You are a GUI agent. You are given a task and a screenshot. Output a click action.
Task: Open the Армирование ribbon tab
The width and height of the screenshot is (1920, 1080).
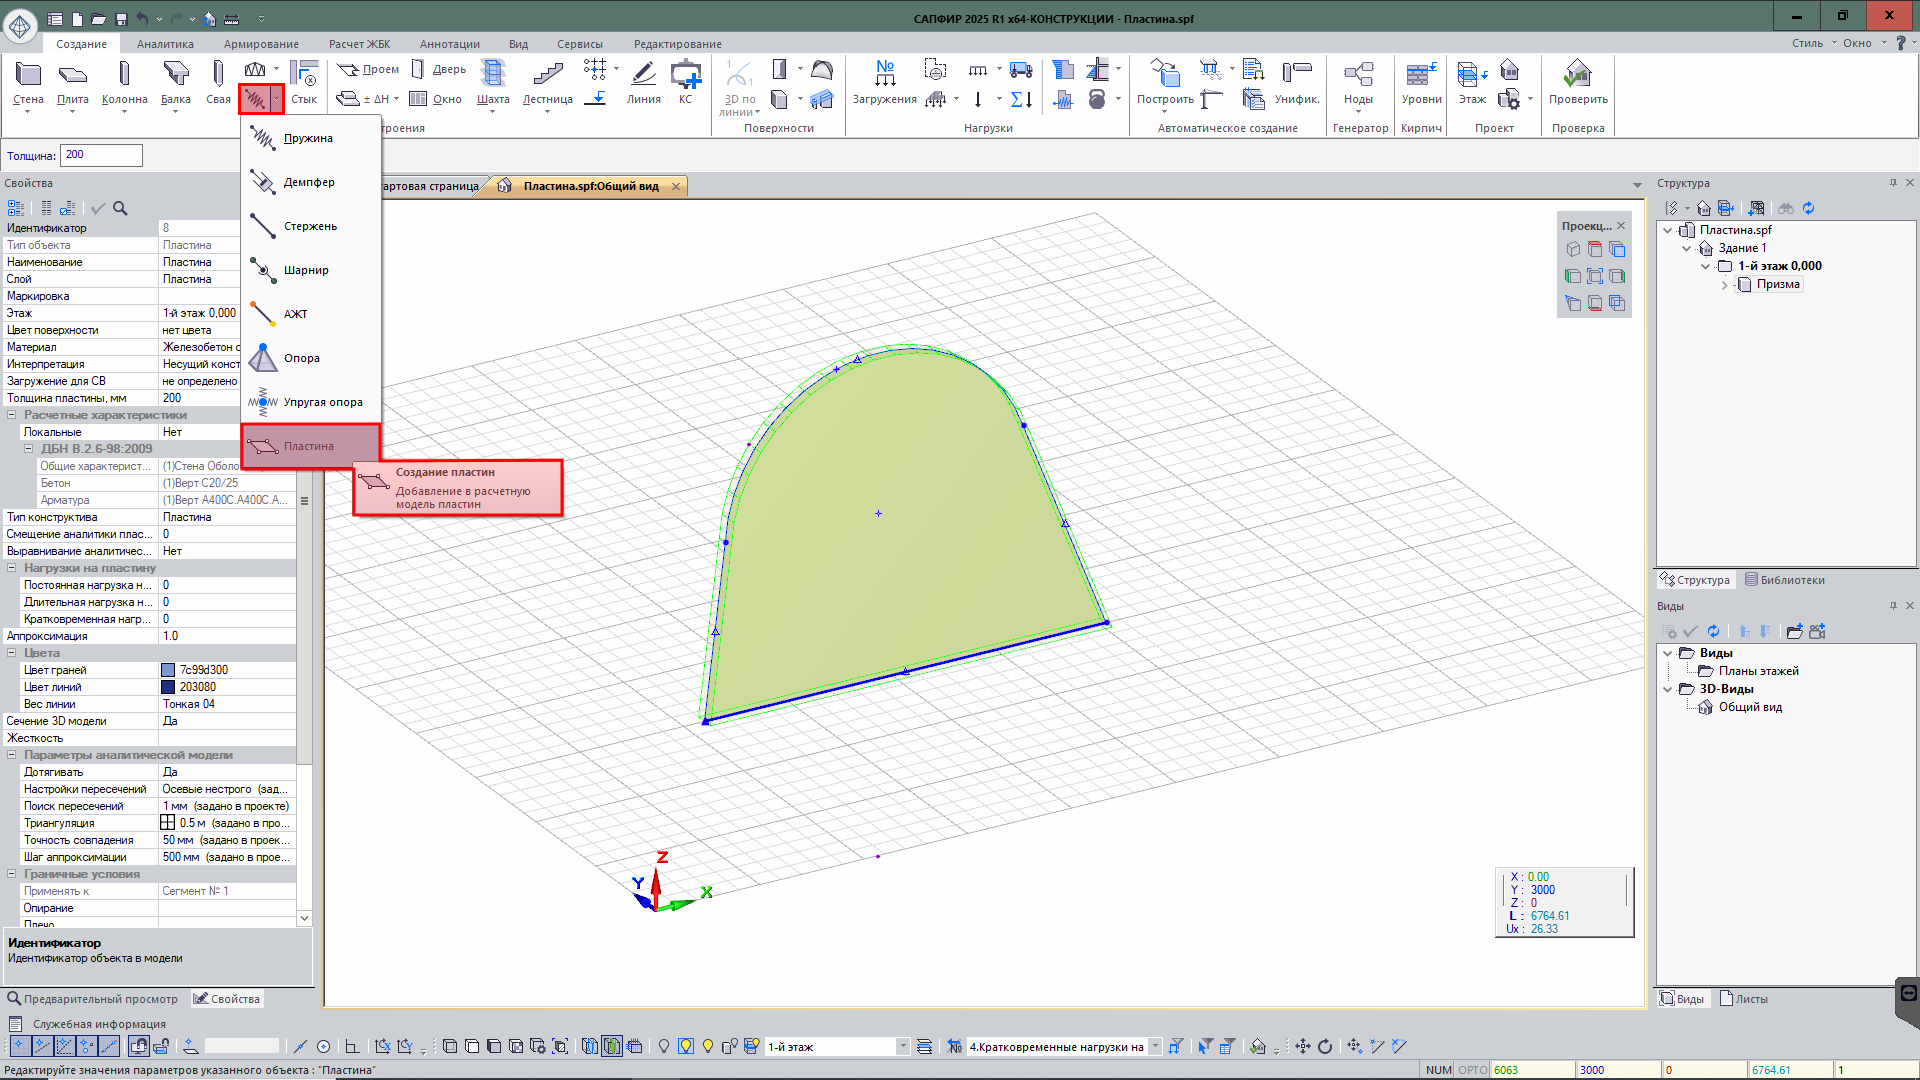tap(261, 44)
